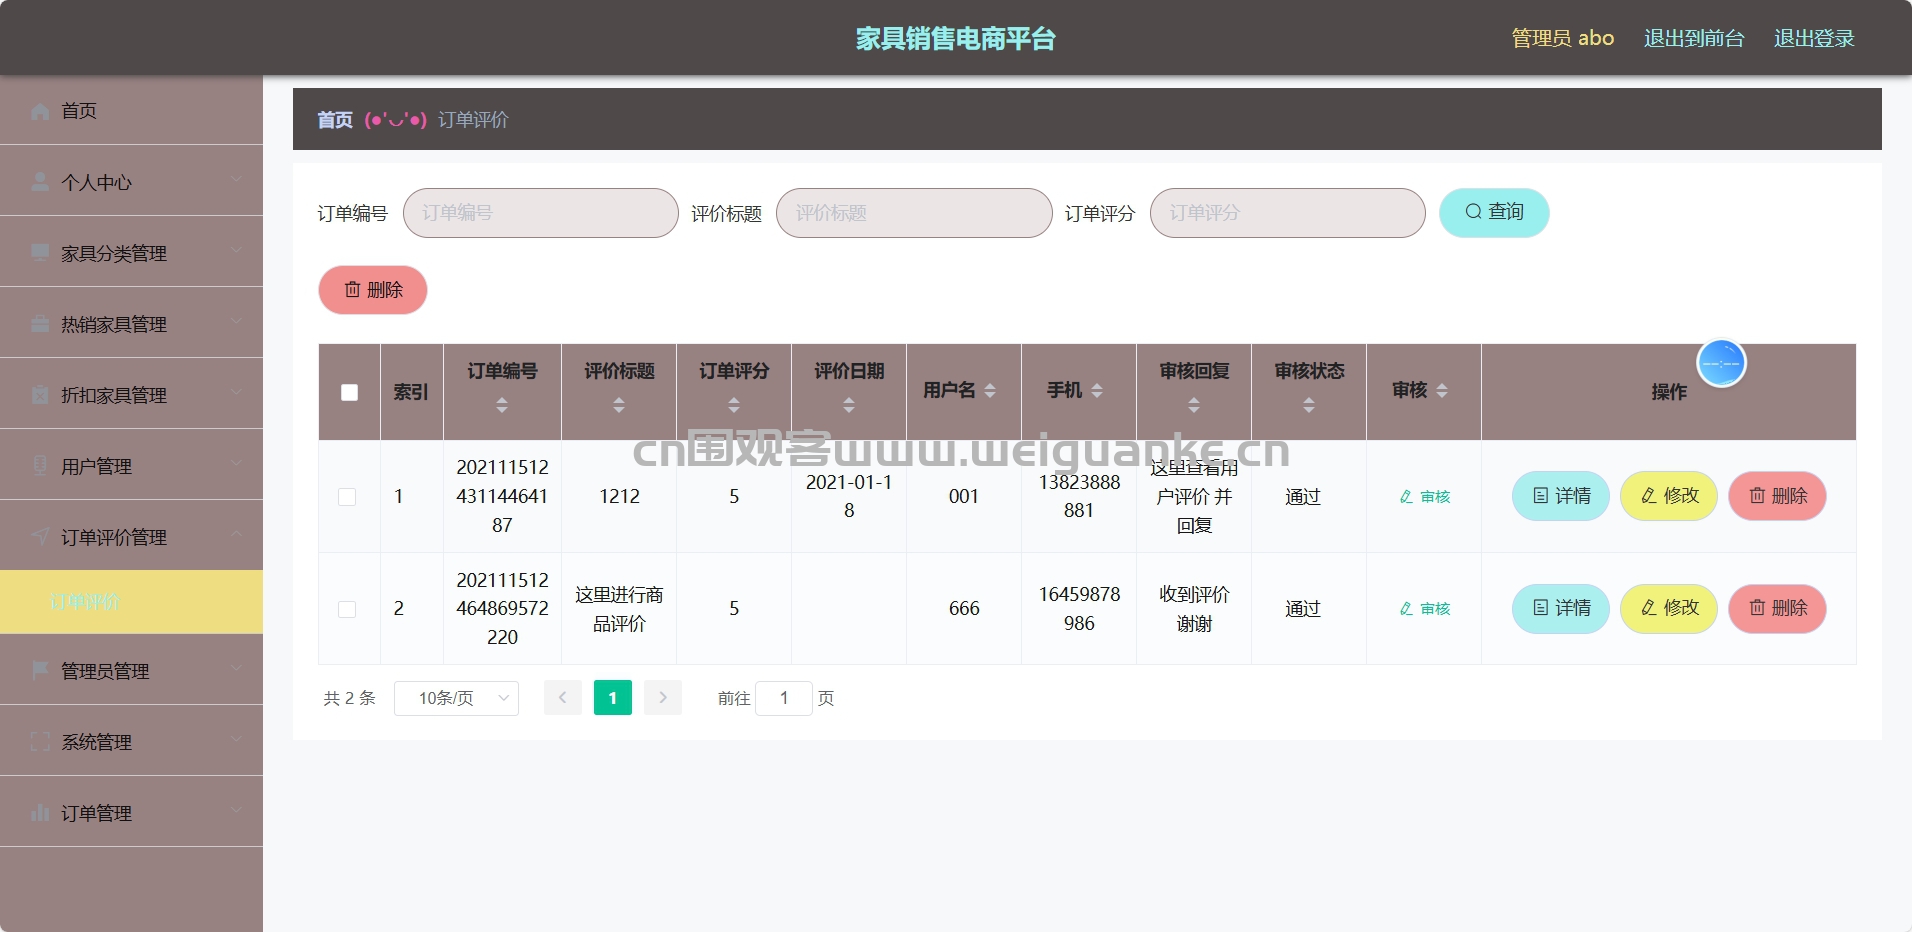Expand 折扣家具管理 menu chevron
Image resolution: width=1912 pixels, height=932 pixels.
click(236, 393)
